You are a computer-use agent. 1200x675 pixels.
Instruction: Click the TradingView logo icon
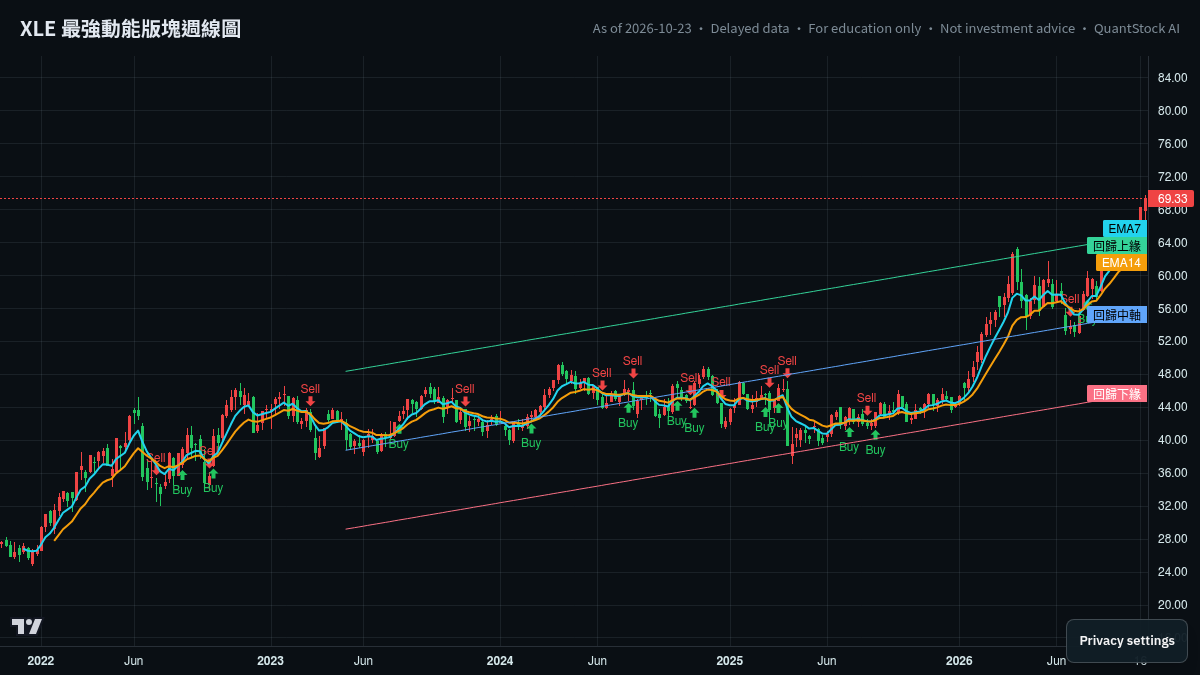[x=27, y=626]
